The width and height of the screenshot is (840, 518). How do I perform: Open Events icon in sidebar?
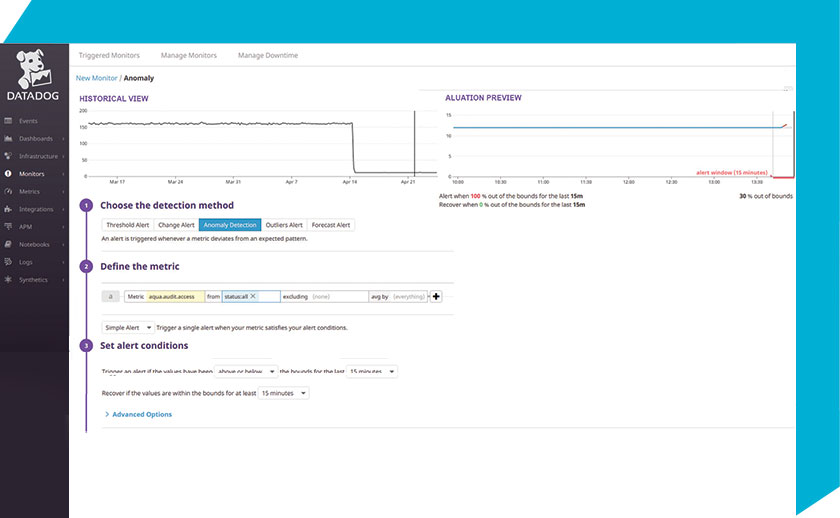point(8,121)
